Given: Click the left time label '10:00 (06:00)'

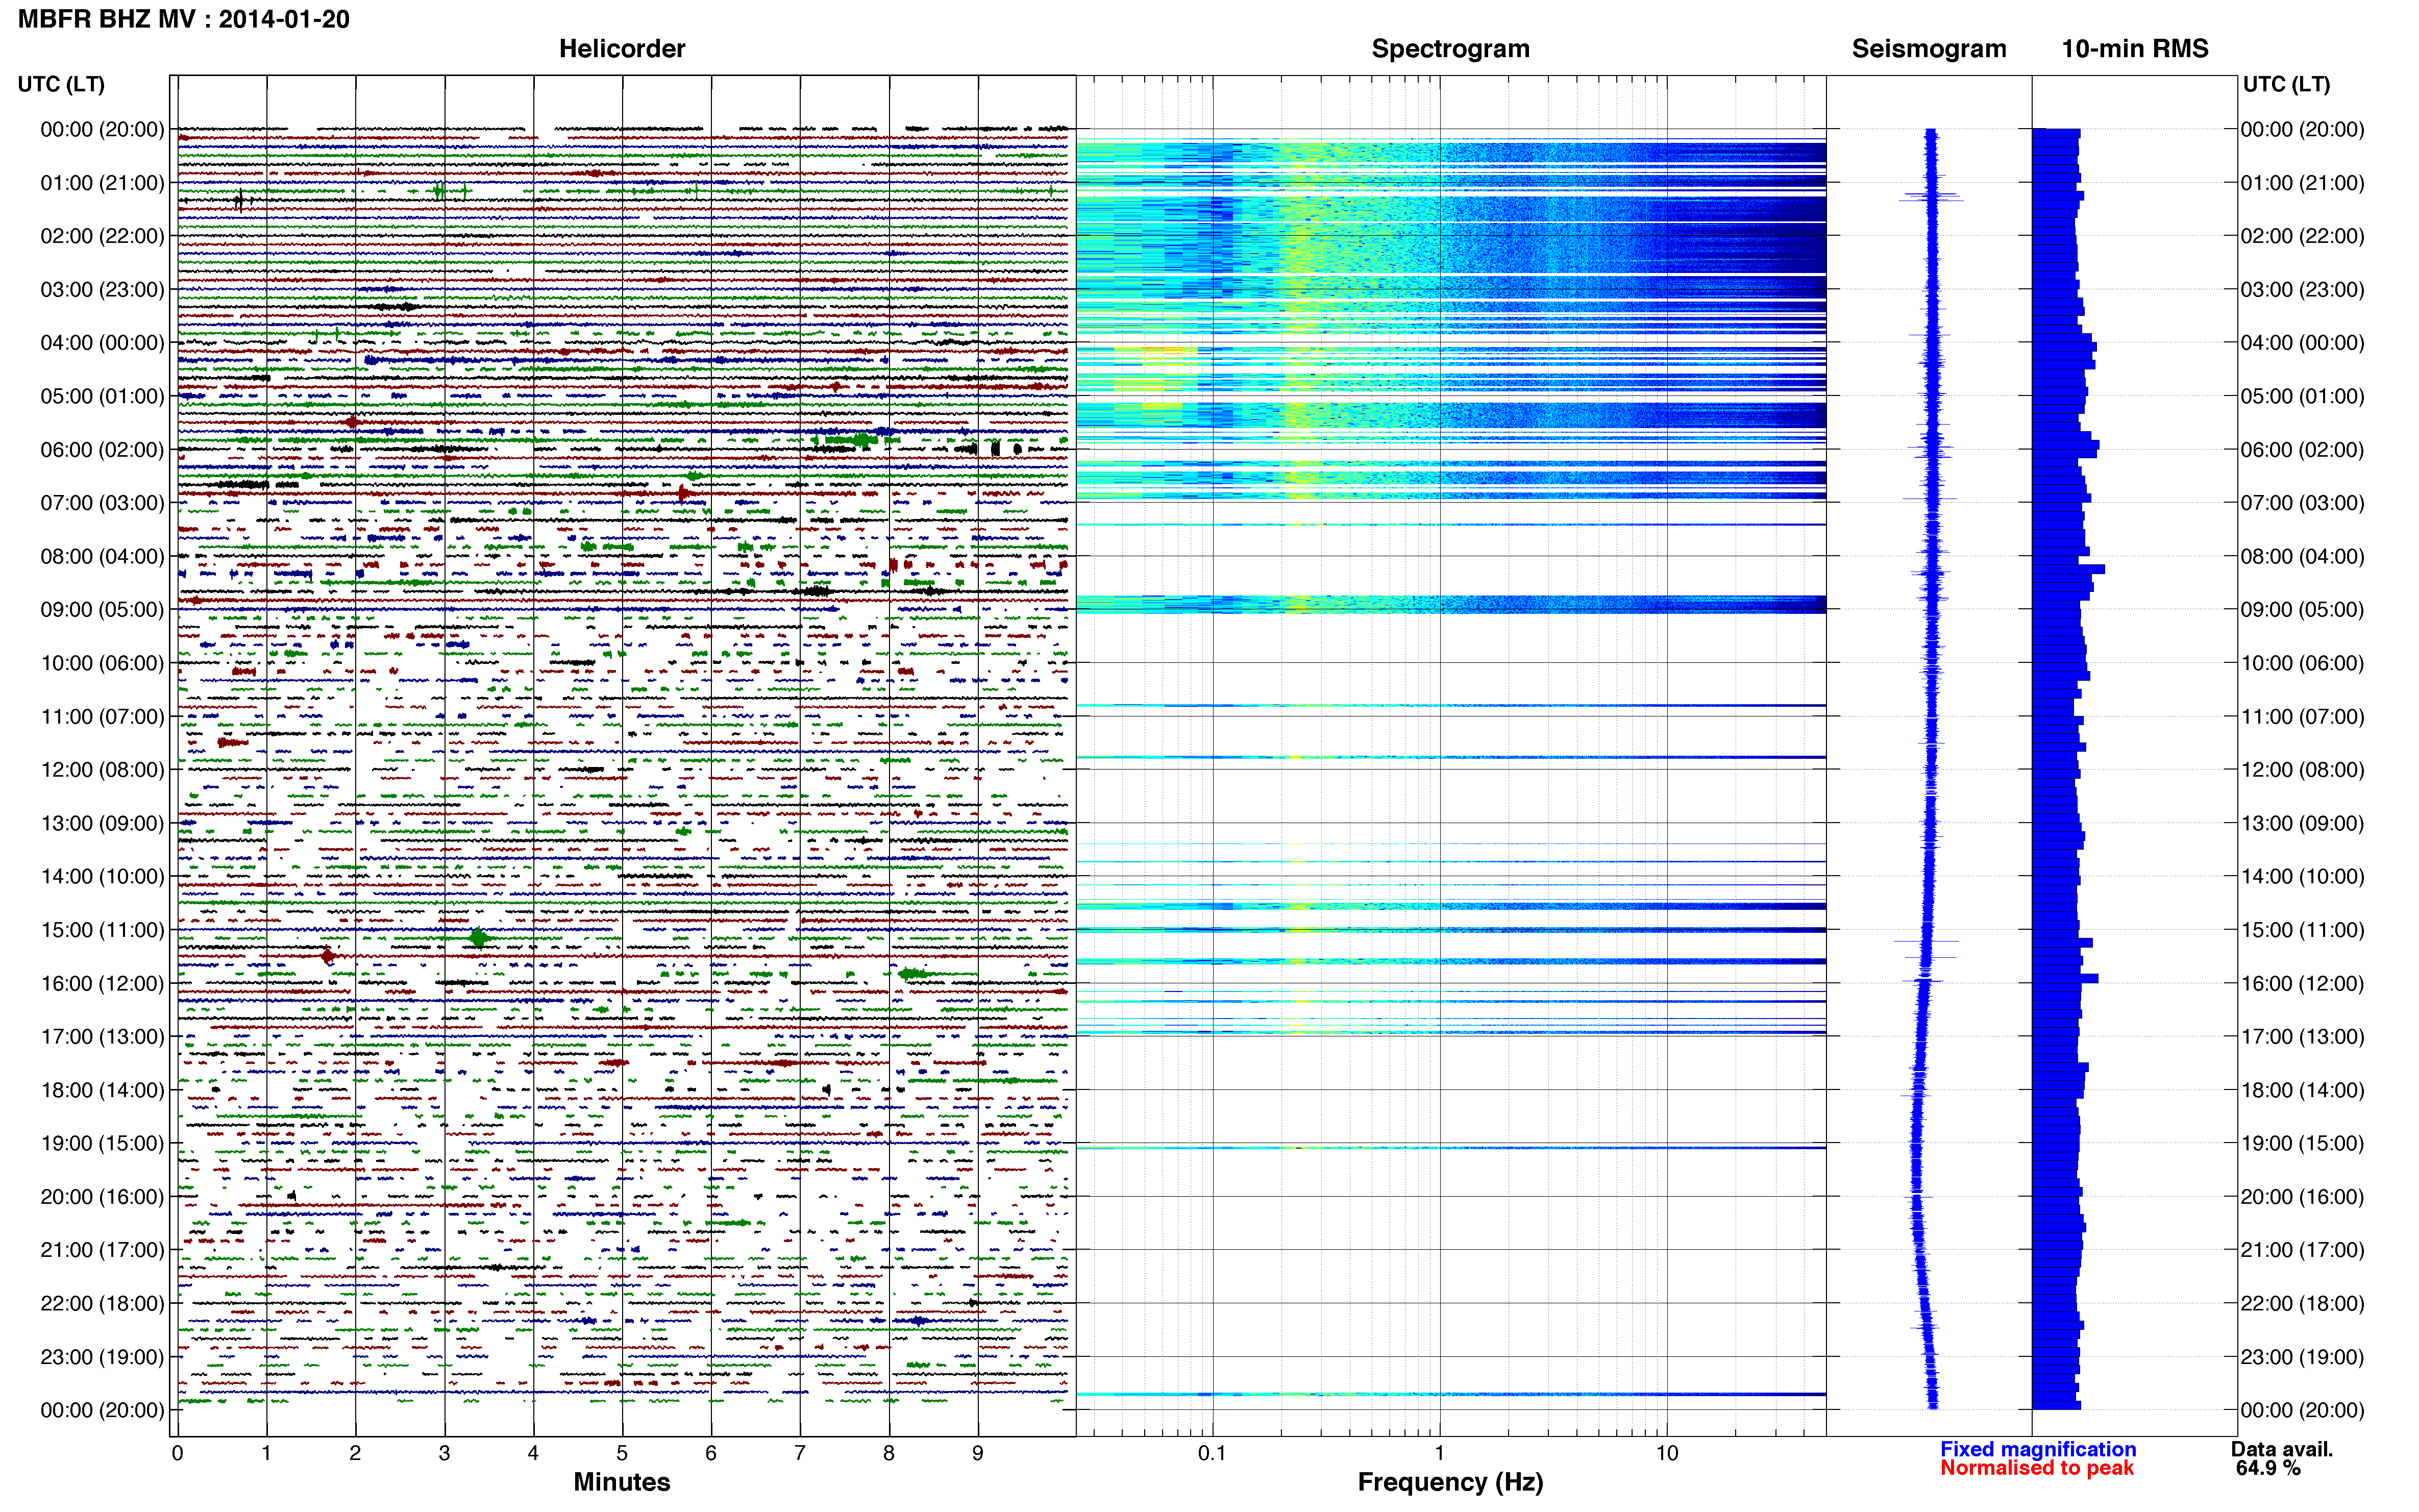Looking at the screenshot, I should (102, 663).
